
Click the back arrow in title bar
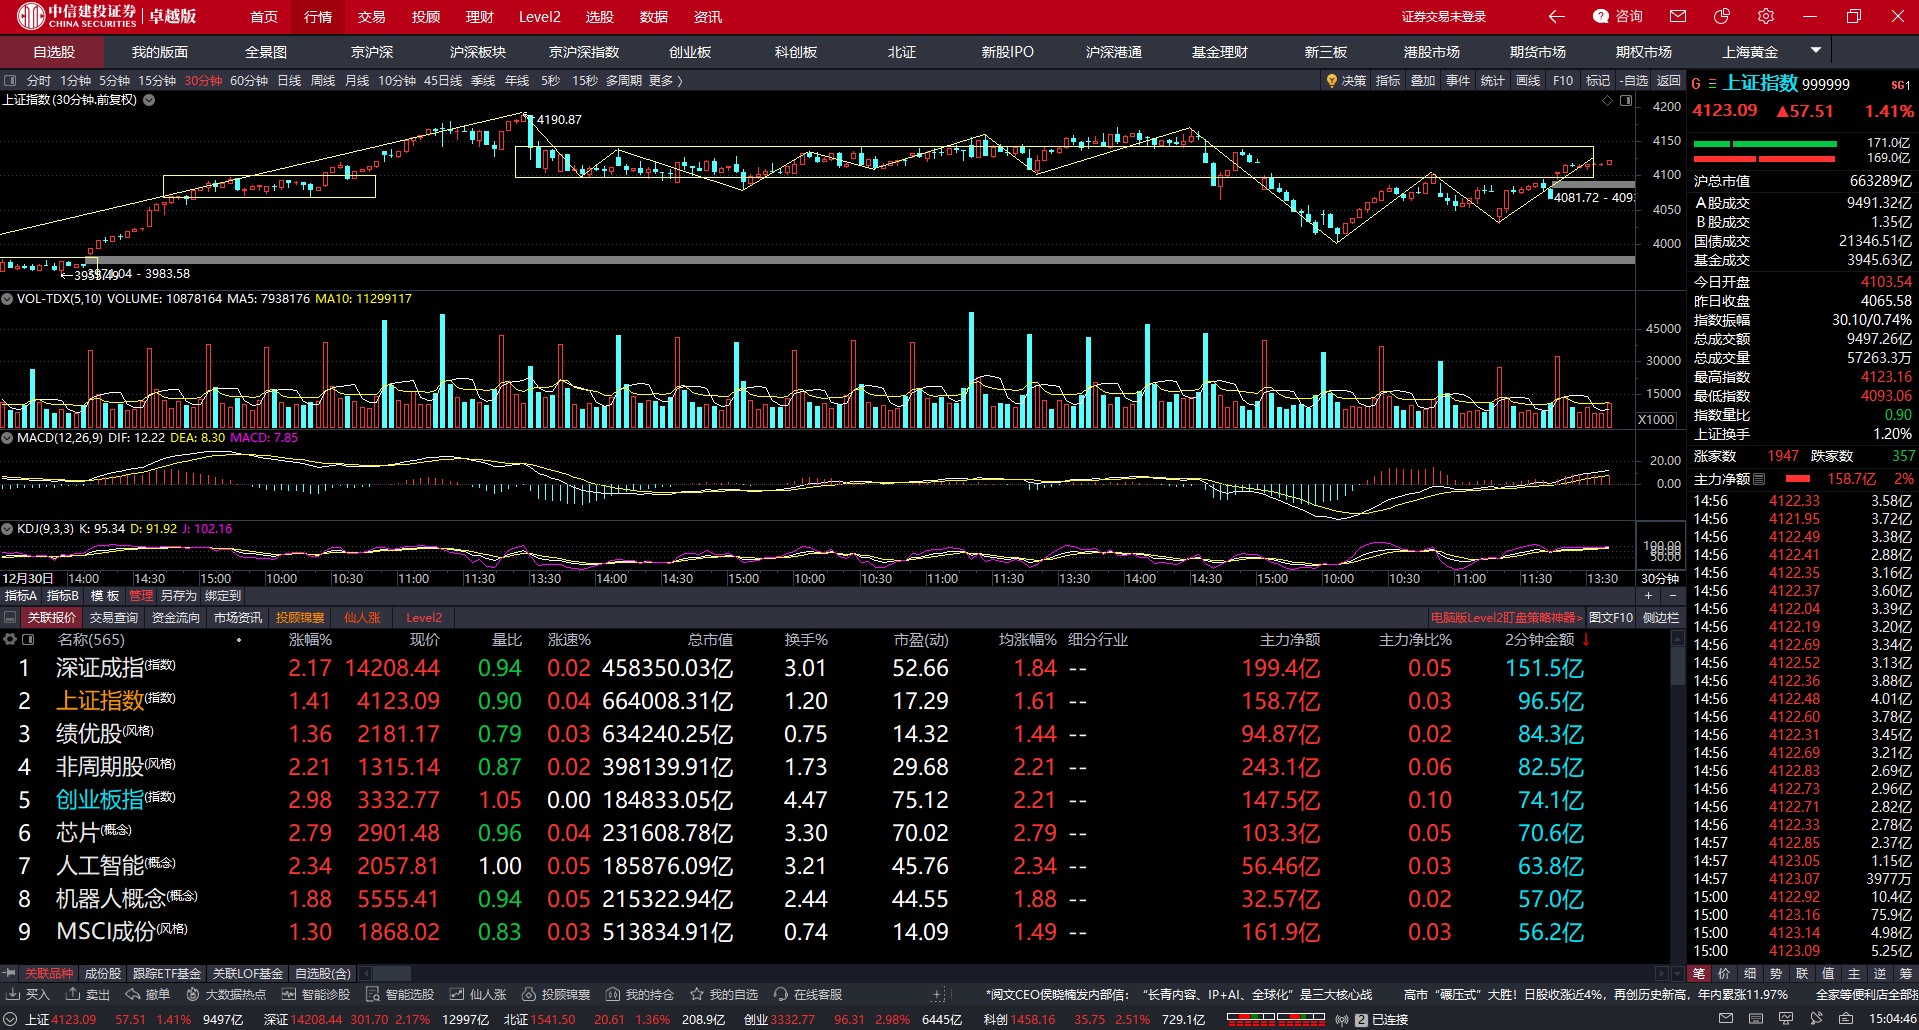1556,16
